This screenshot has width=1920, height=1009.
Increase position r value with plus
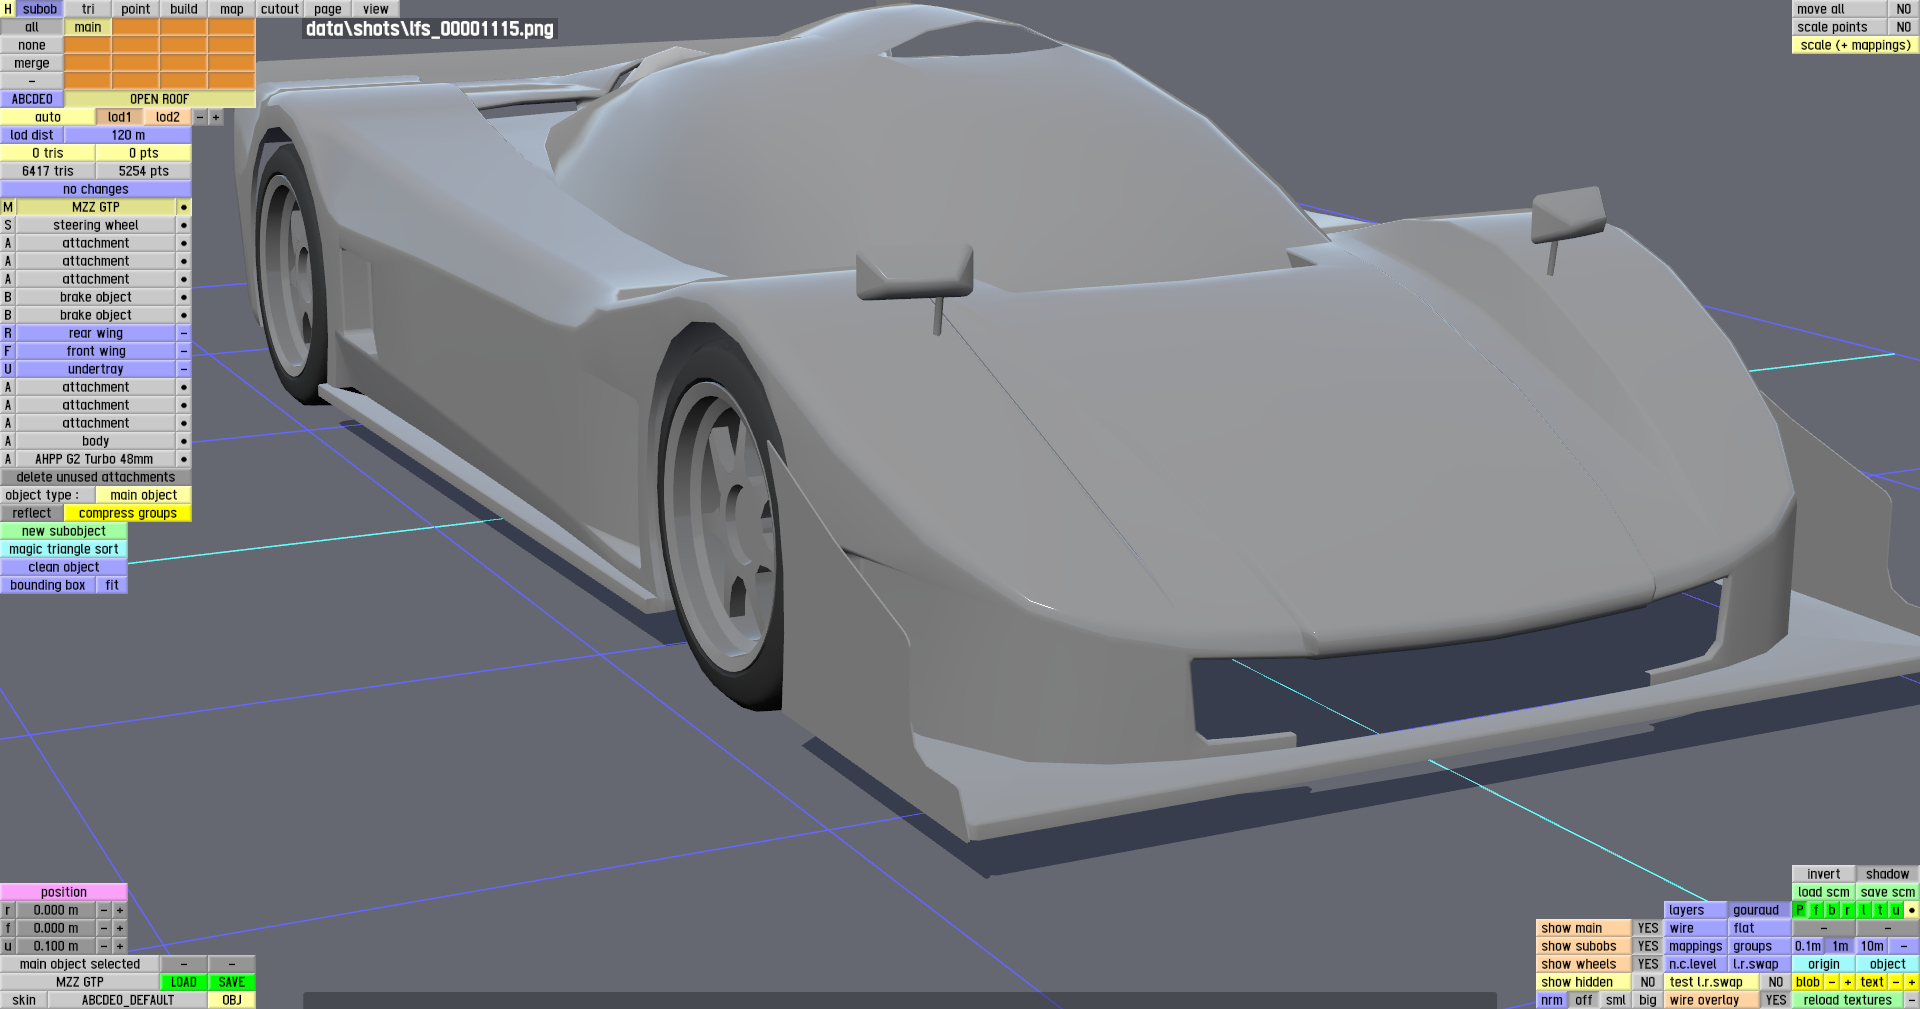click(x=120, y=910)
